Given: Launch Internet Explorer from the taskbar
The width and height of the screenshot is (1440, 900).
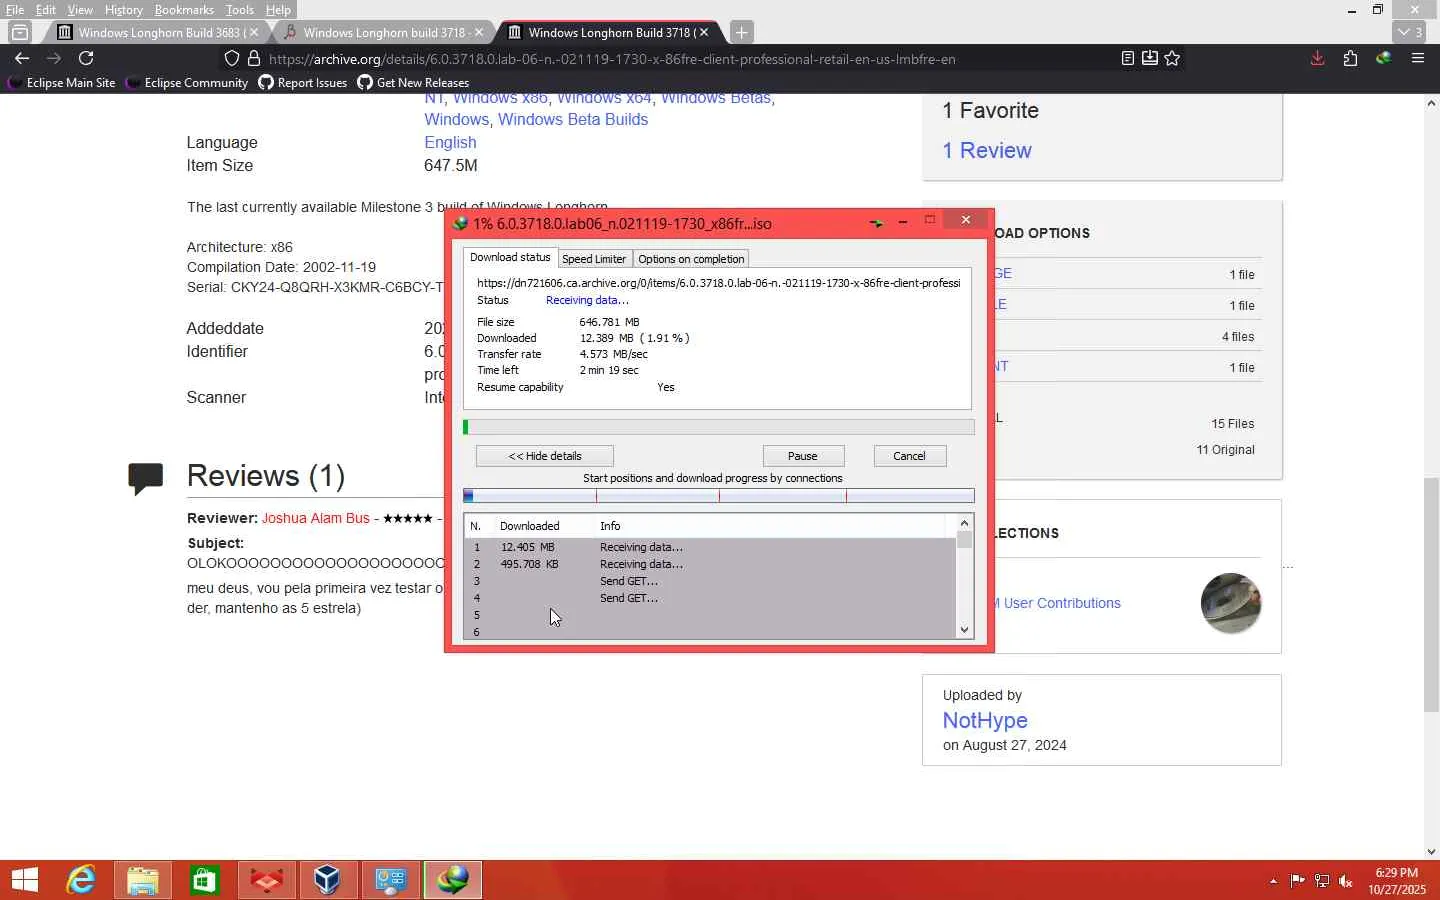Looking at the screenshot, I should pos(81,880).
